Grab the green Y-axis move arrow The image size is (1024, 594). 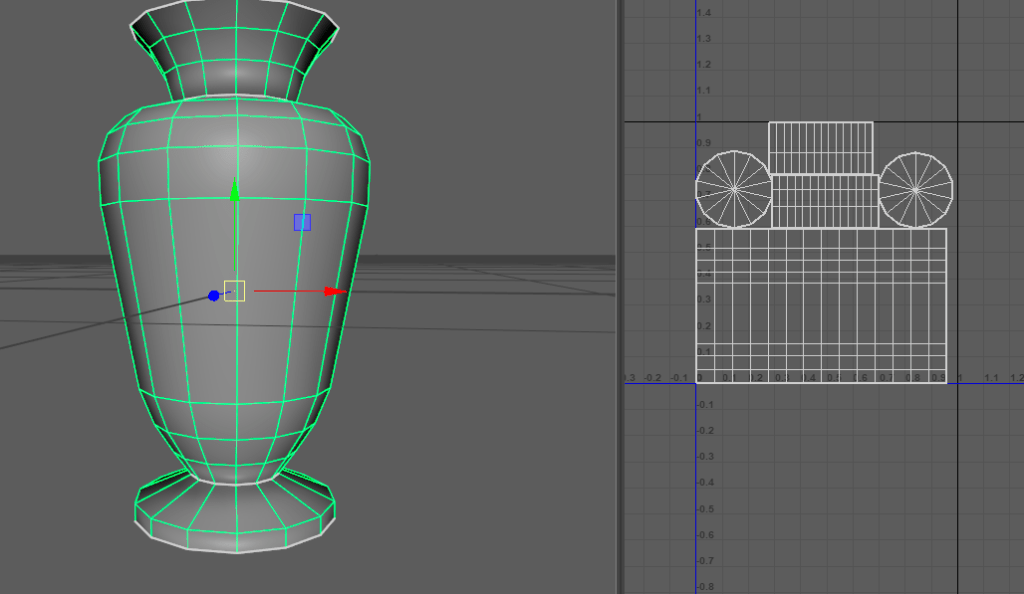pyautogui.click(x=234, y=189)
